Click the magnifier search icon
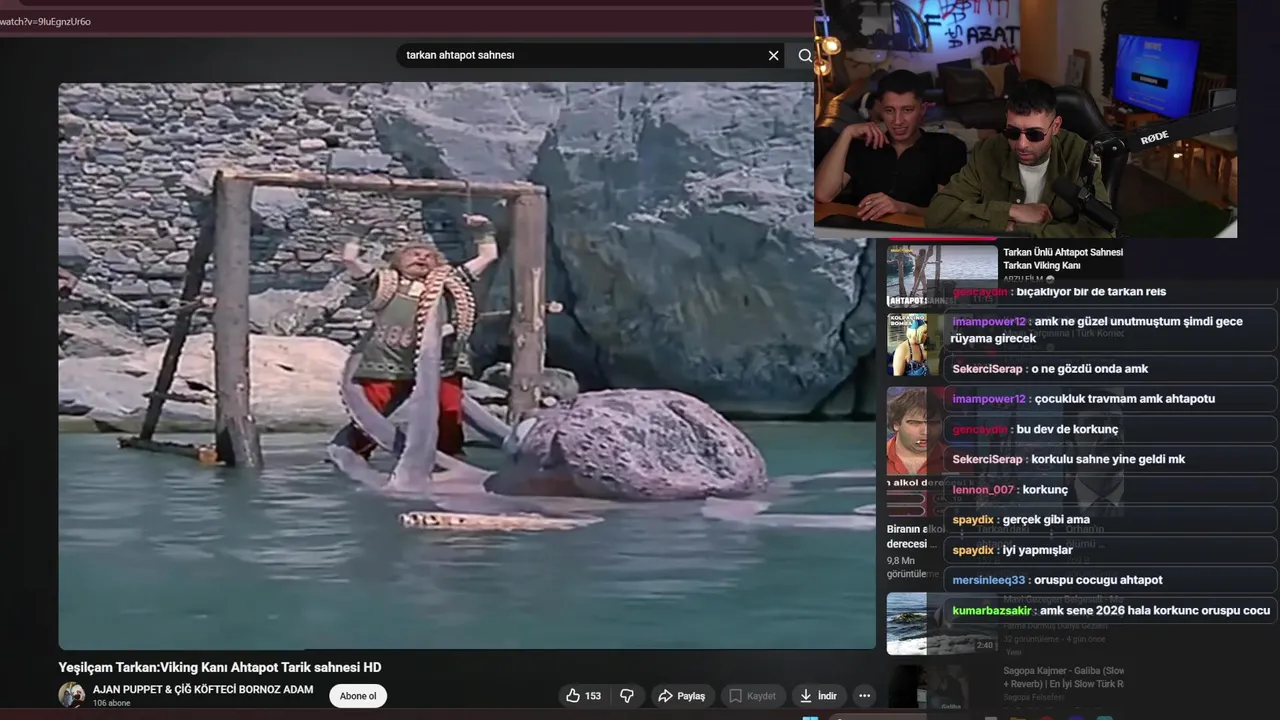The image size is (1280, 720). pyautogui.click(x=805, y=56)
